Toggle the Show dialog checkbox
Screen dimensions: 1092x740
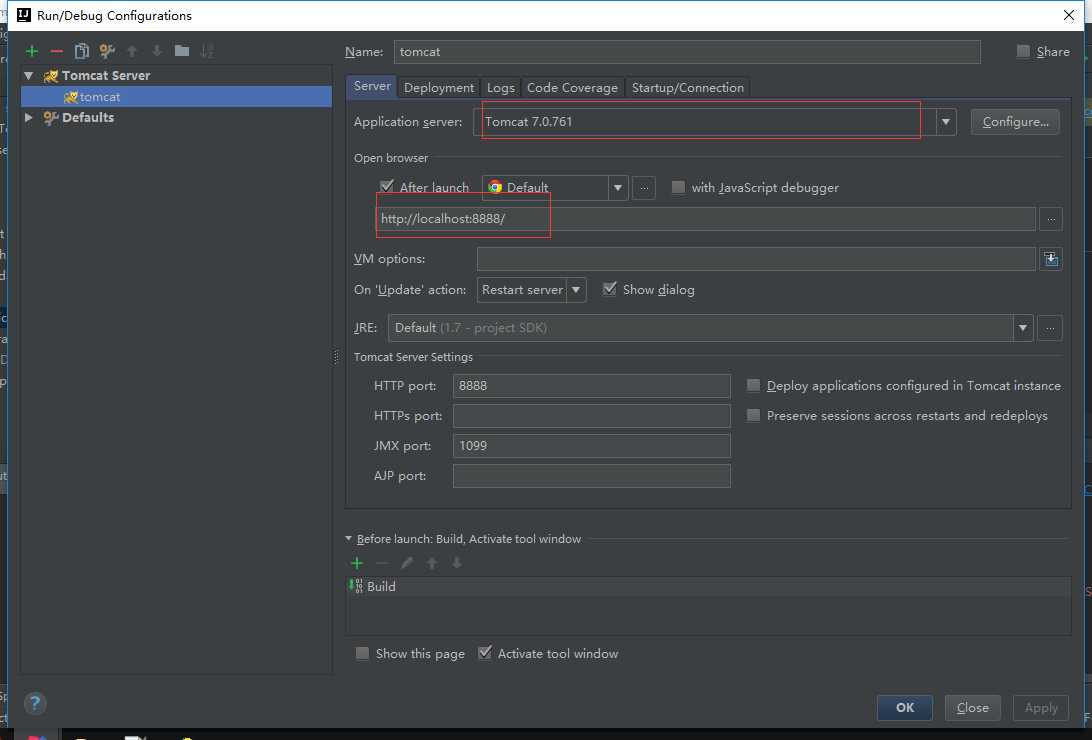[609, 288]
